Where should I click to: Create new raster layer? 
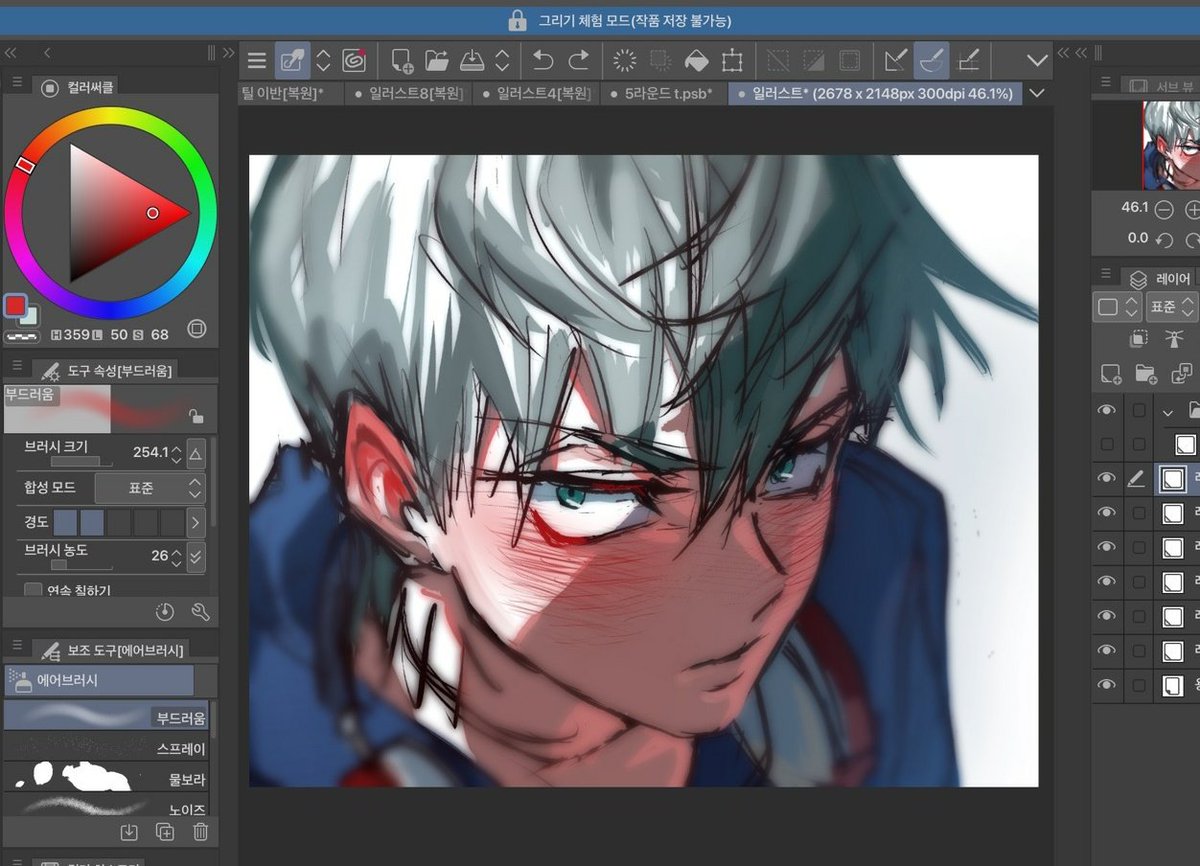click(x=1111, y=374)
